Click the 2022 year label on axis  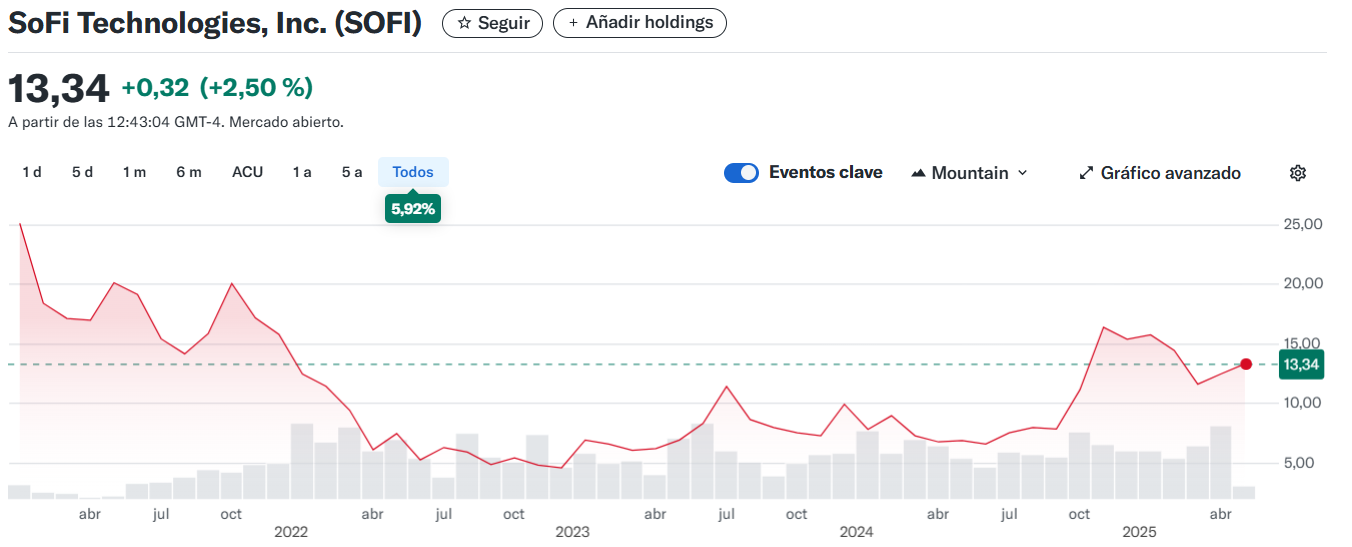click(x=291, y=532)
